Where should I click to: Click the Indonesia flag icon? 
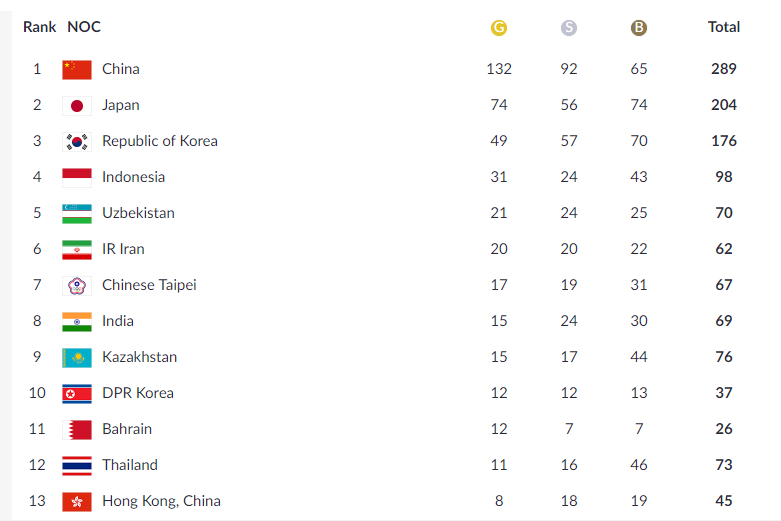click(77, 177)
